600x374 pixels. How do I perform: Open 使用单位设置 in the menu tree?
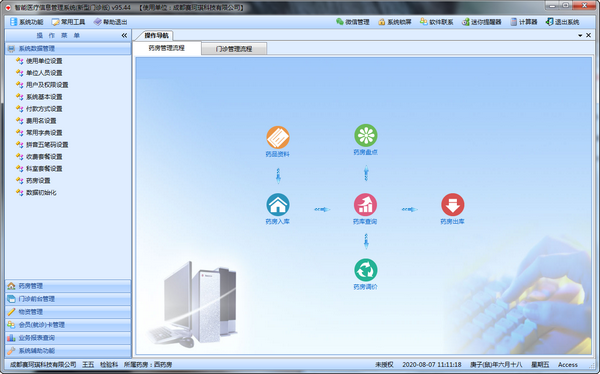44,61
